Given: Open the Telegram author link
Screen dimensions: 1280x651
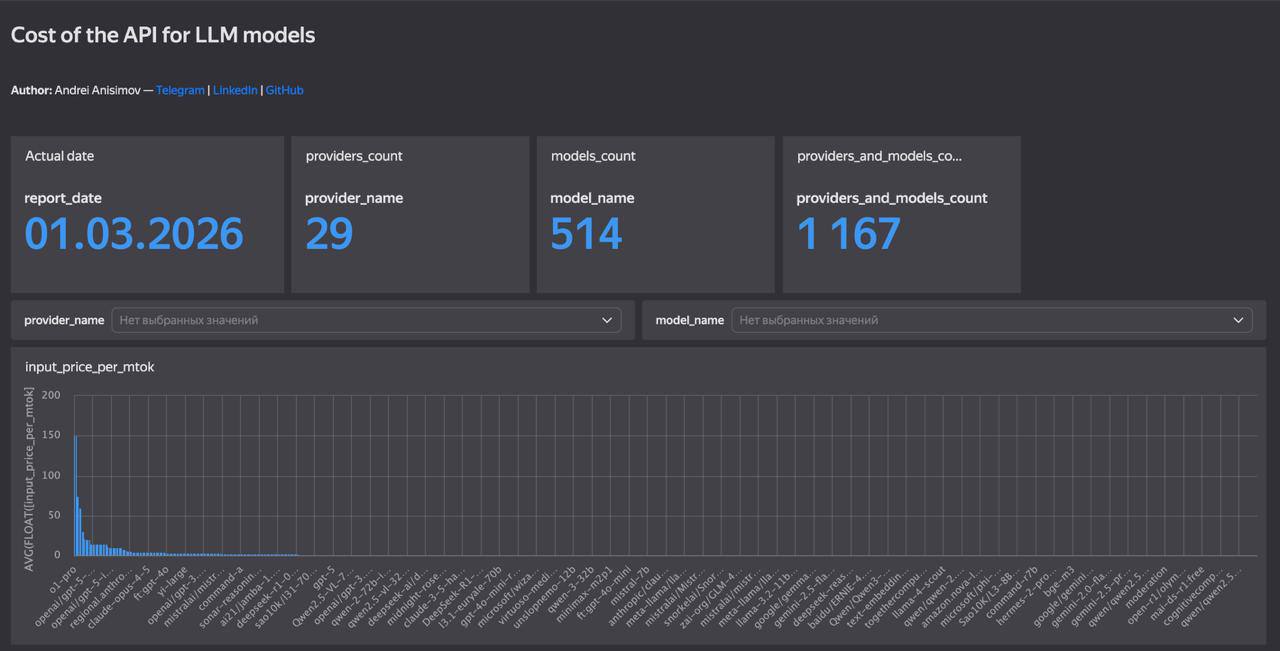Looking at the screenshot, I should pos(180,90).
